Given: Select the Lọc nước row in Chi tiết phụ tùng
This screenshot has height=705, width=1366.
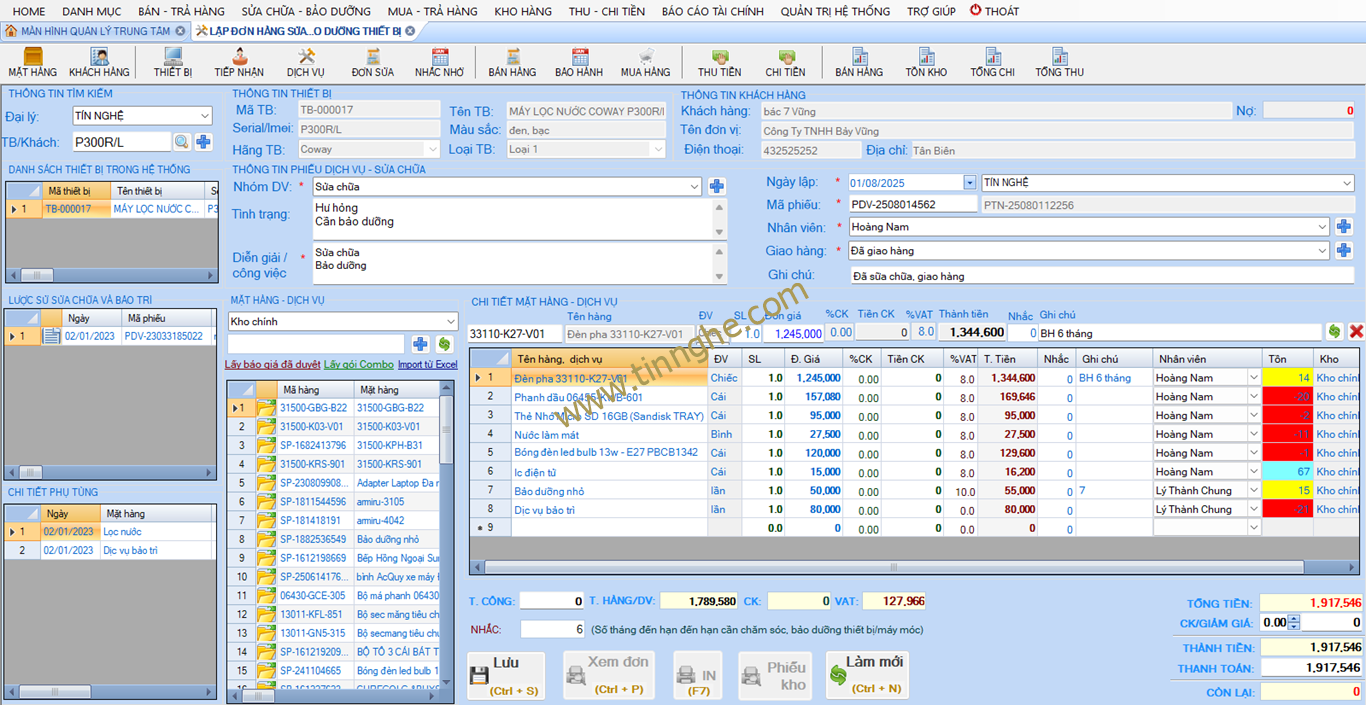Looking at the screenshot, I should pyautogui.click(x=110, y=532).
